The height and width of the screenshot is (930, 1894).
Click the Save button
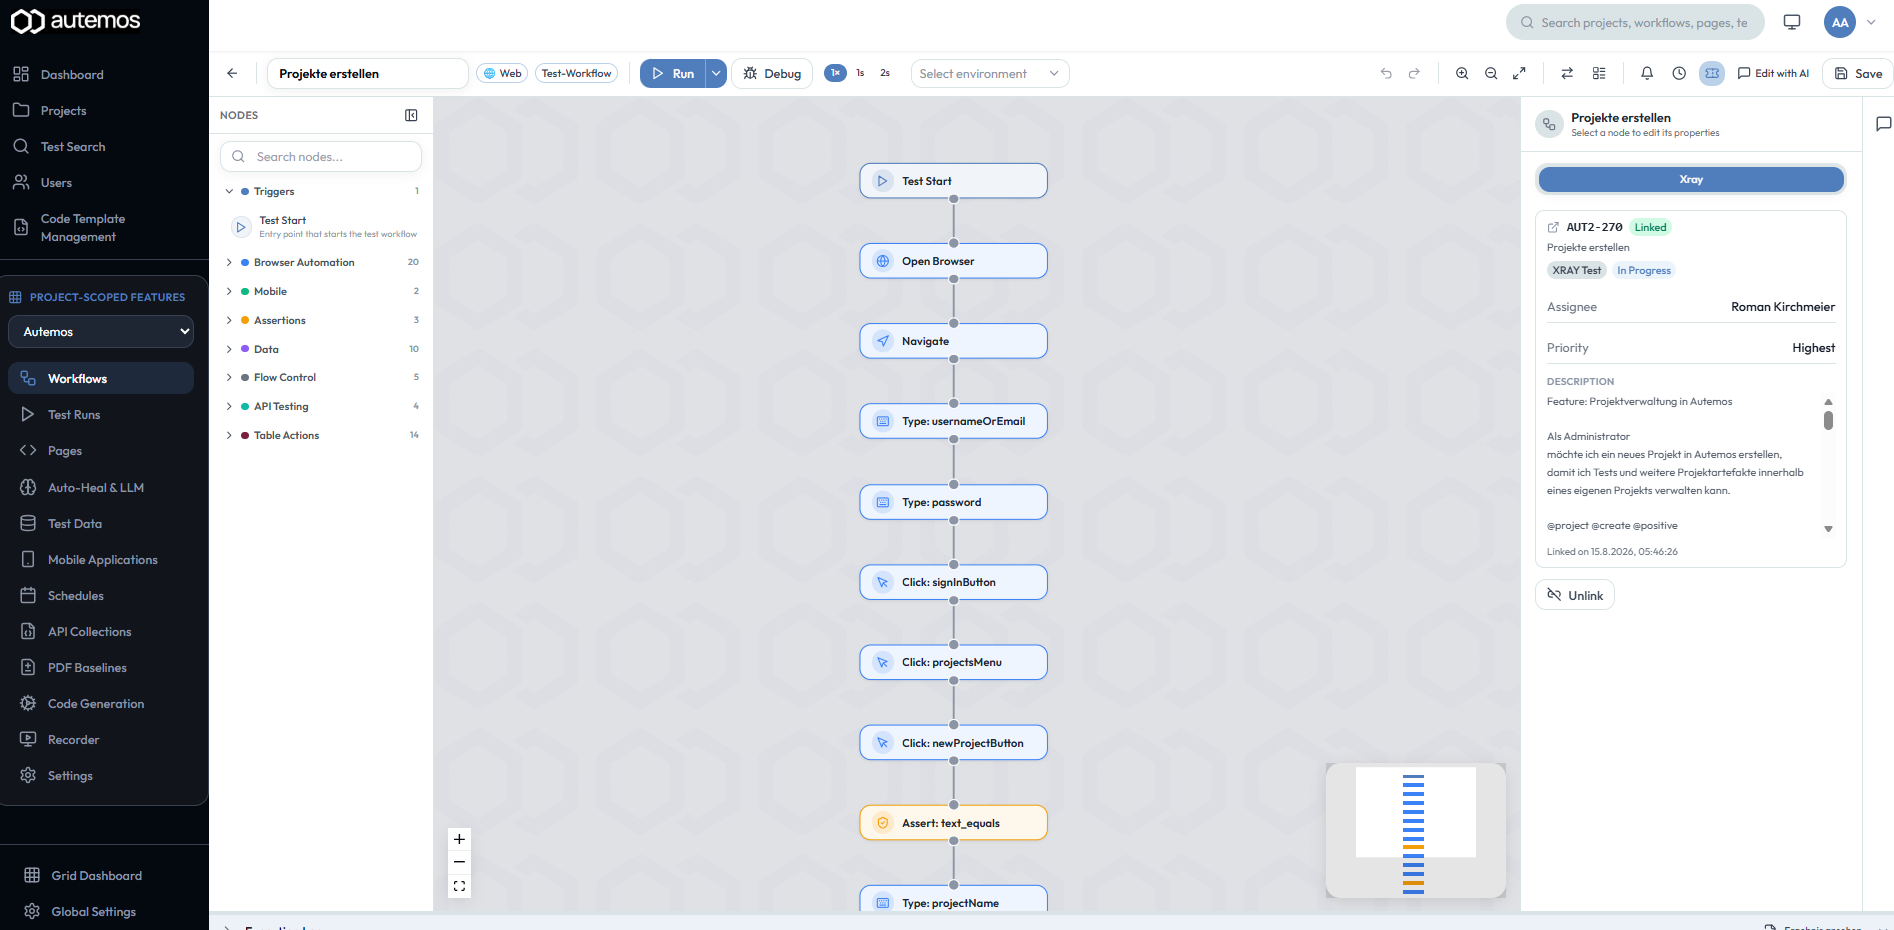[1858, 73]
